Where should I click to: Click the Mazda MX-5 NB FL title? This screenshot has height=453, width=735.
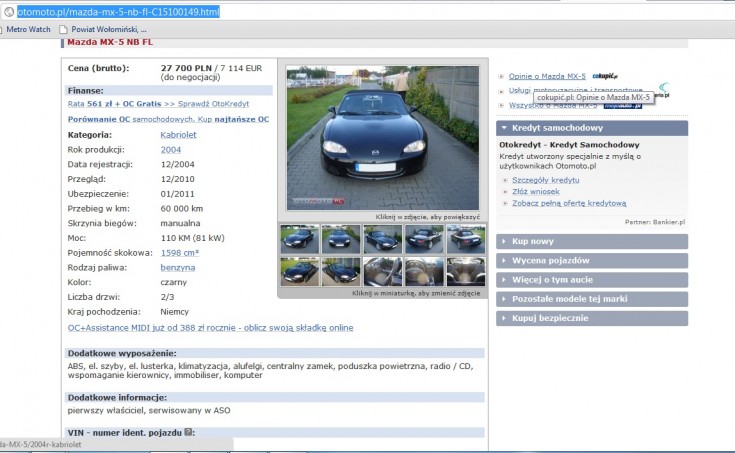pyautogui.click(x=110, y=42)
